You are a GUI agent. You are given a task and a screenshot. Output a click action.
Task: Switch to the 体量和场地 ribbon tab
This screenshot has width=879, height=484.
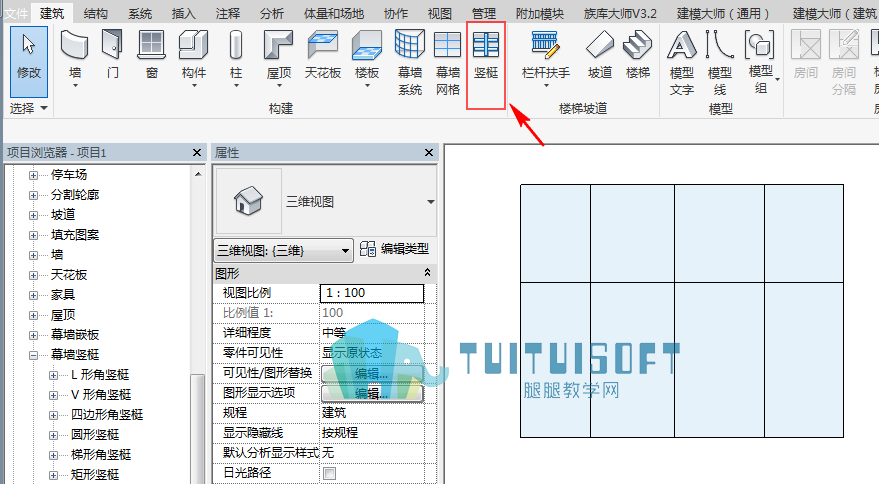[x=334, y=13]
